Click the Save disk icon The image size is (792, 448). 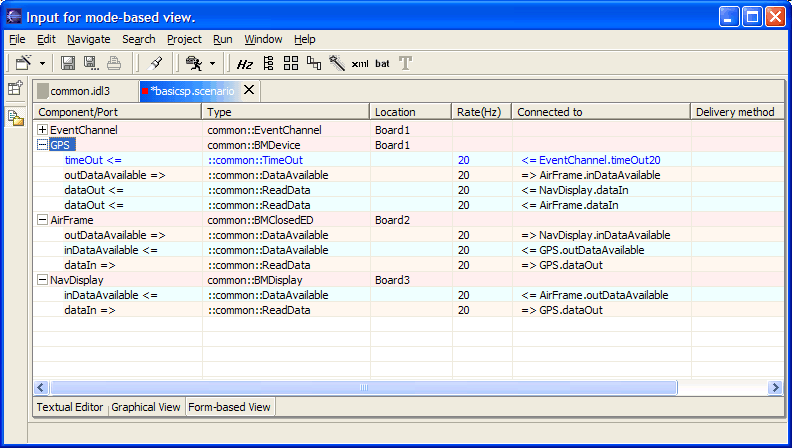tap(68, 63)
